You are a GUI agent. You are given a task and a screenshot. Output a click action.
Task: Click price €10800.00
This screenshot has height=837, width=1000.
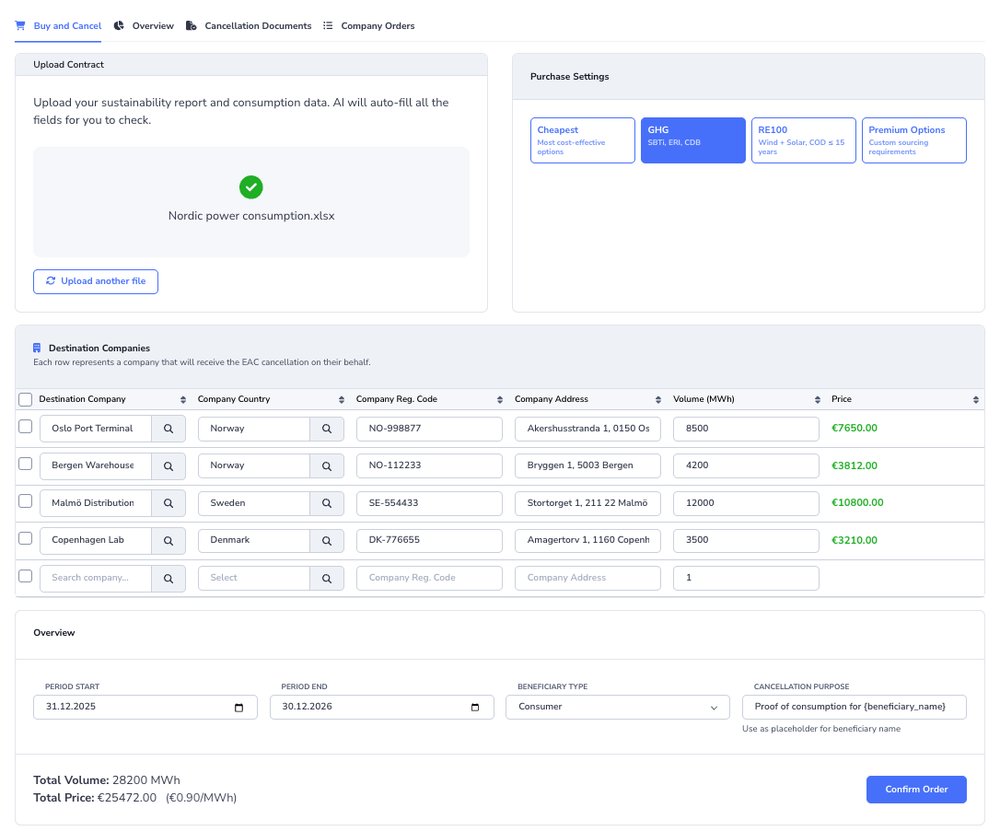click(x=858, y=503)
